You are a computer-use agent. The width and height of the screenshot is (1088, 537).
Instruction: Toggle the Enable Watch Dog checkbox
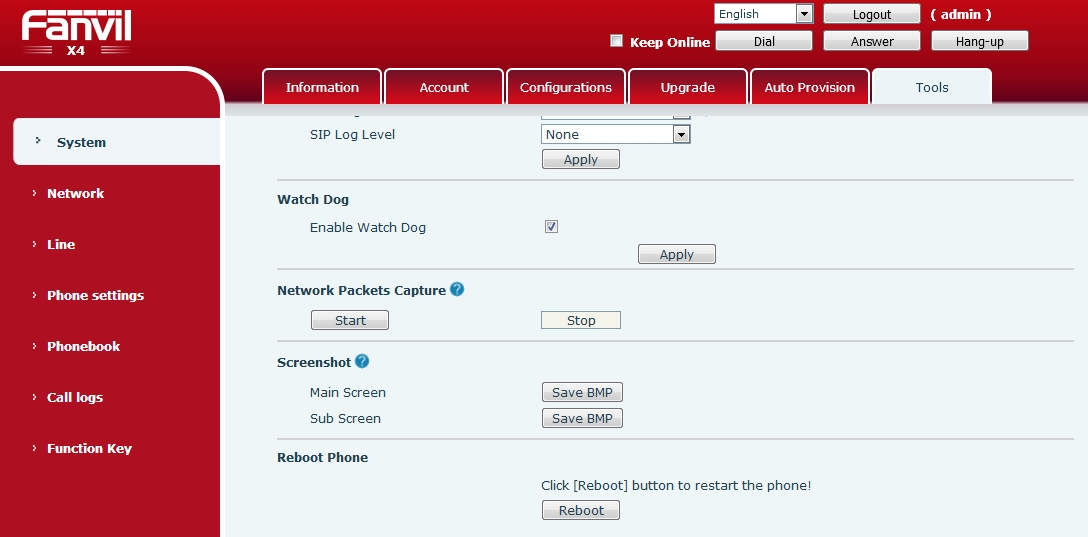click(x=551, y=227)
